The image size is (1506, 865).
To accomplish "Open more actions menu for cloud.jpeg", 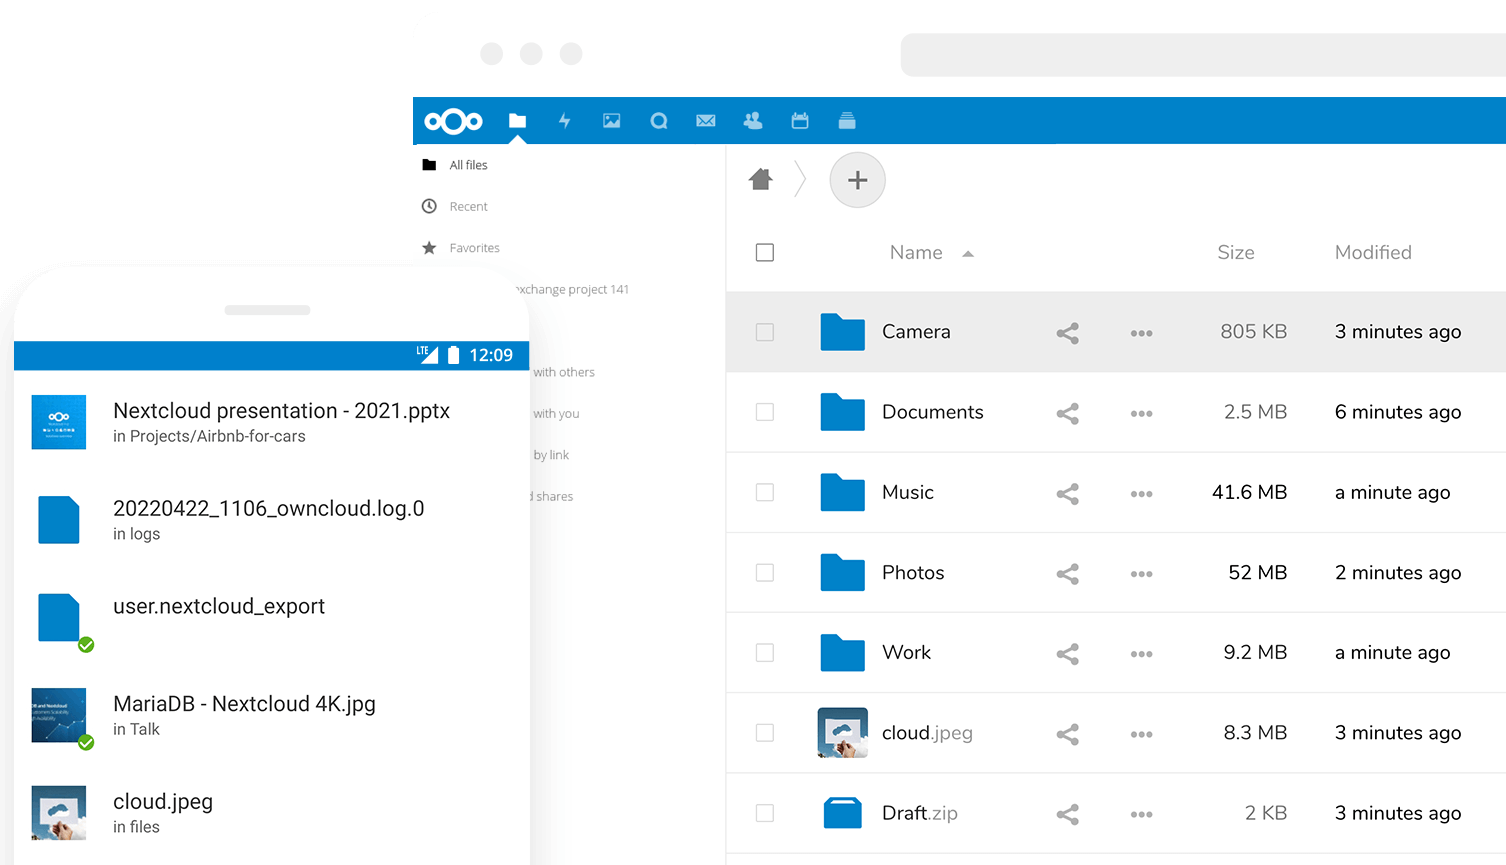I will pyautogui.click(x=1142, y=734).
